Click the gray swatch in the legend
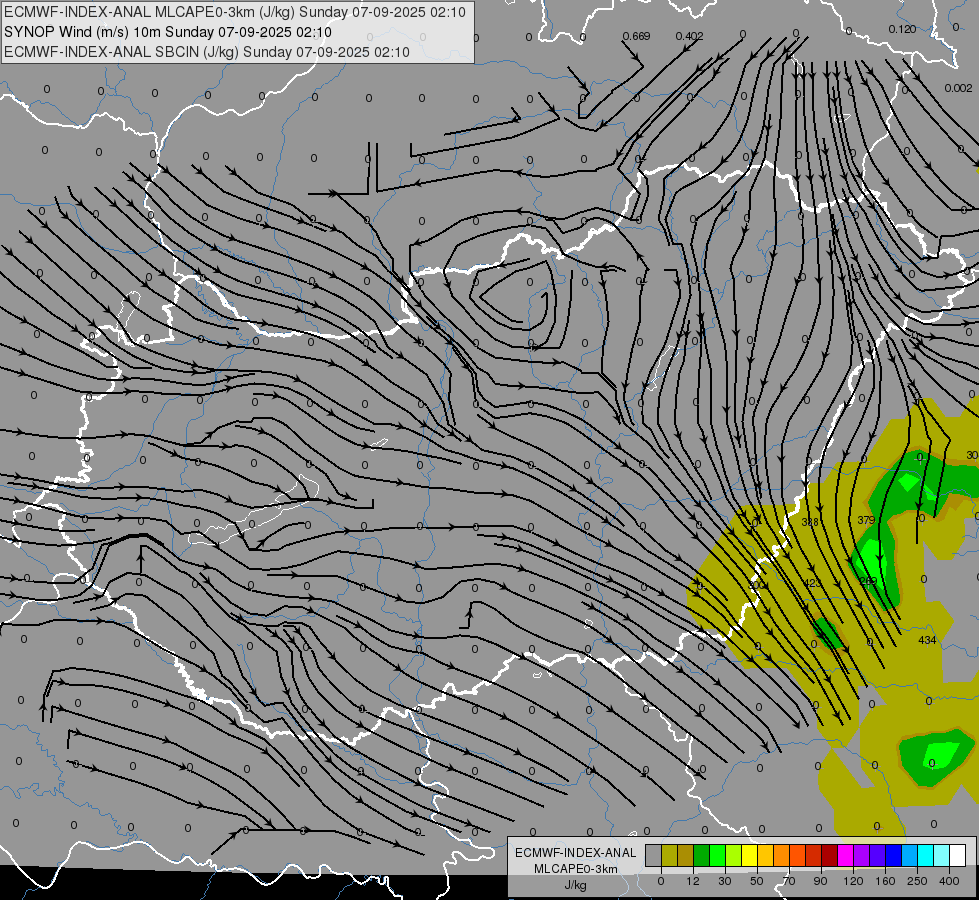Image resolution: width=979 pixels, height=900 pixels. (654, 855)
